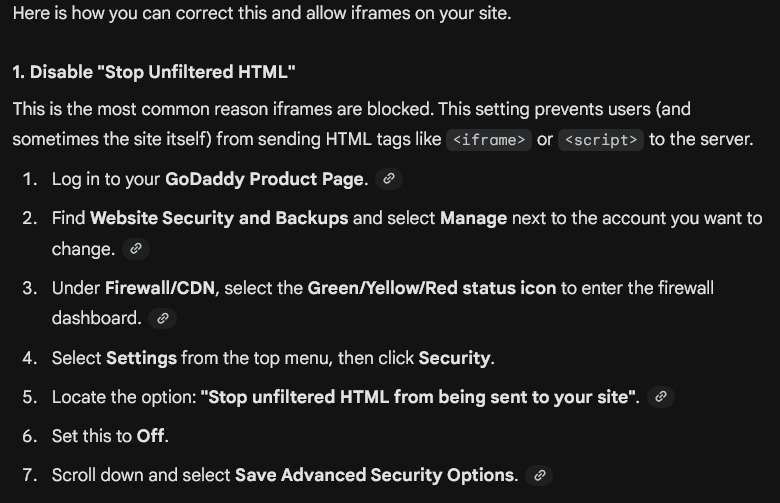Open the source link icon after GoDaddy Product Page
The width and height of the screenshot is (780, 503).
click(x=389, y=179)
